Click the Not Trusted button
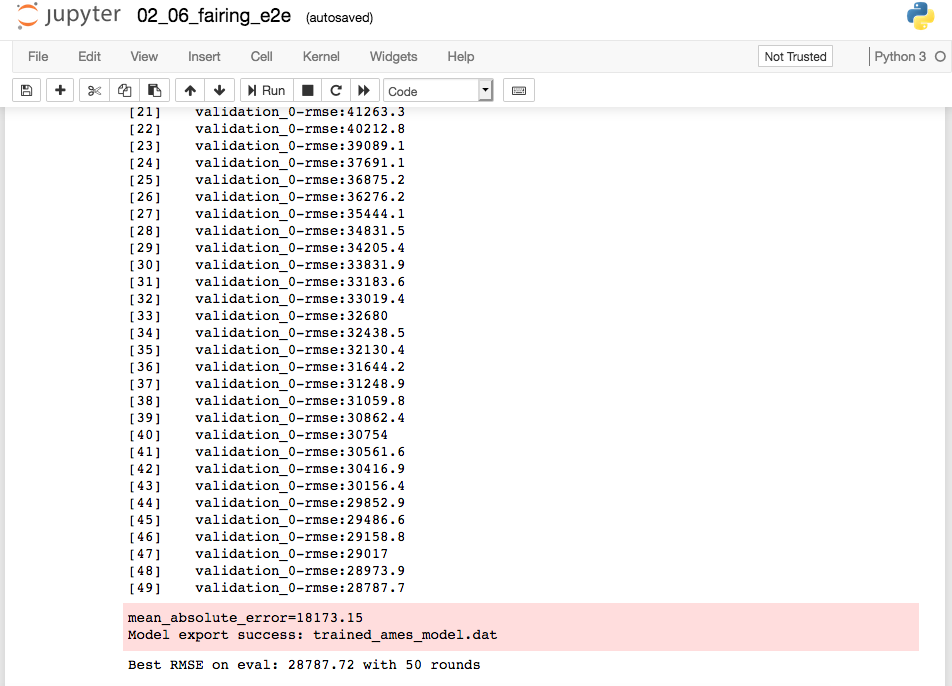The width and height of the screenshot is (952, 686). point(795,57)
